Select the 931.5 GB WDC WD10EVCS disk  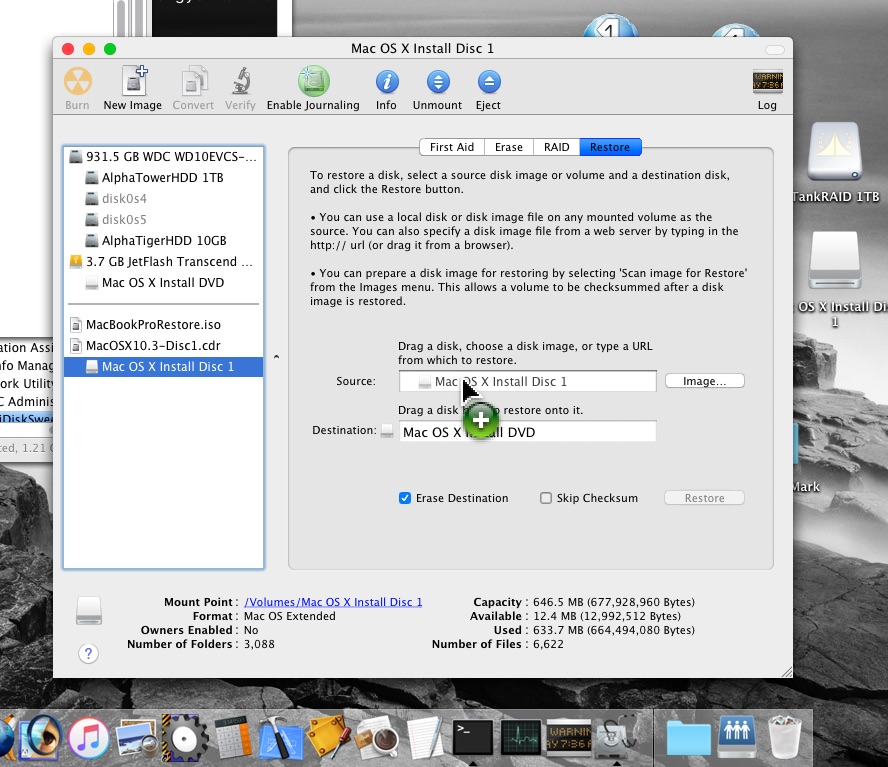click(163, 156)
